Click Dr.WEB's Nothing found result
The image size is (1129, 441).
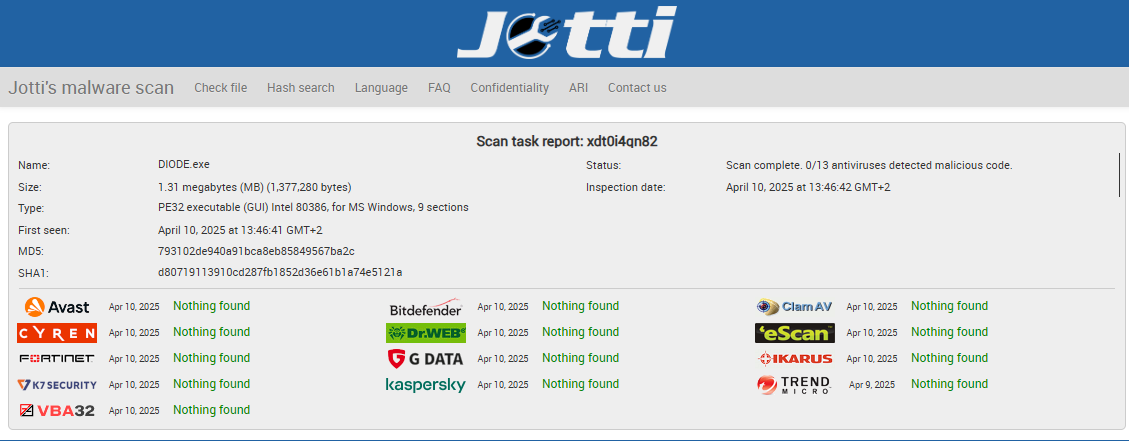(x=580, y=331)
